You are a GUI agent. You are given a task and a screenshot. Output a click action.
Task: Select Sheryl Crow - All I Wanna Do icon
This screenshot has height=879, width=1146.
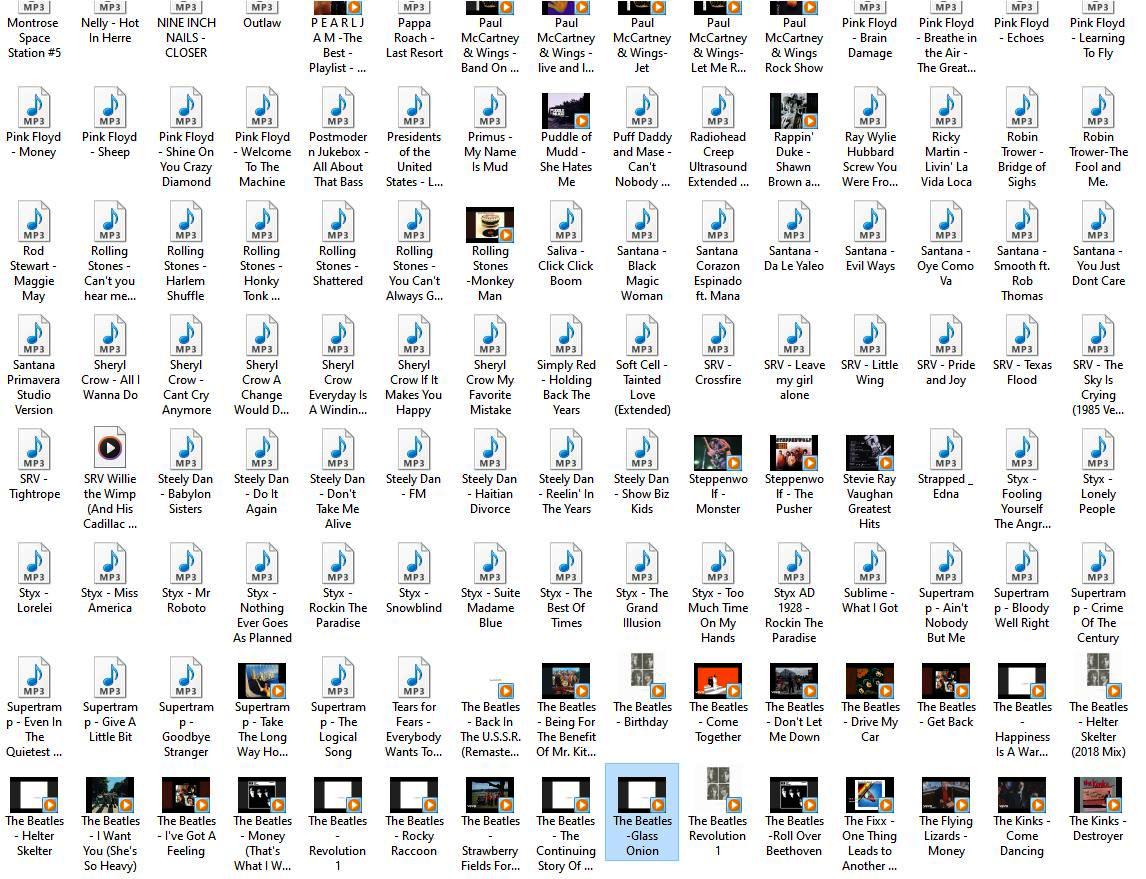pos(110,336)
